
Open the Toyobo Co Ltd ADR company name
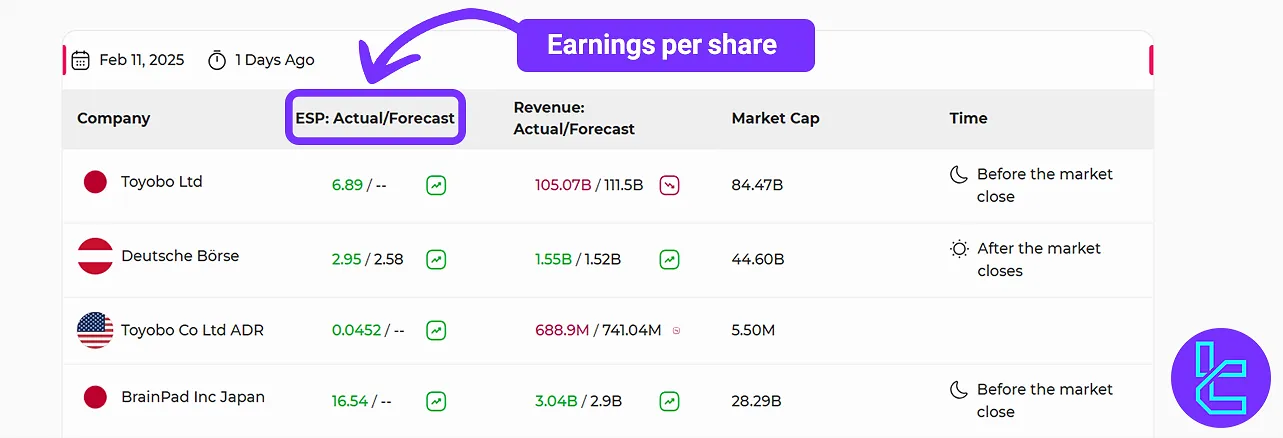tap(192, 330)
